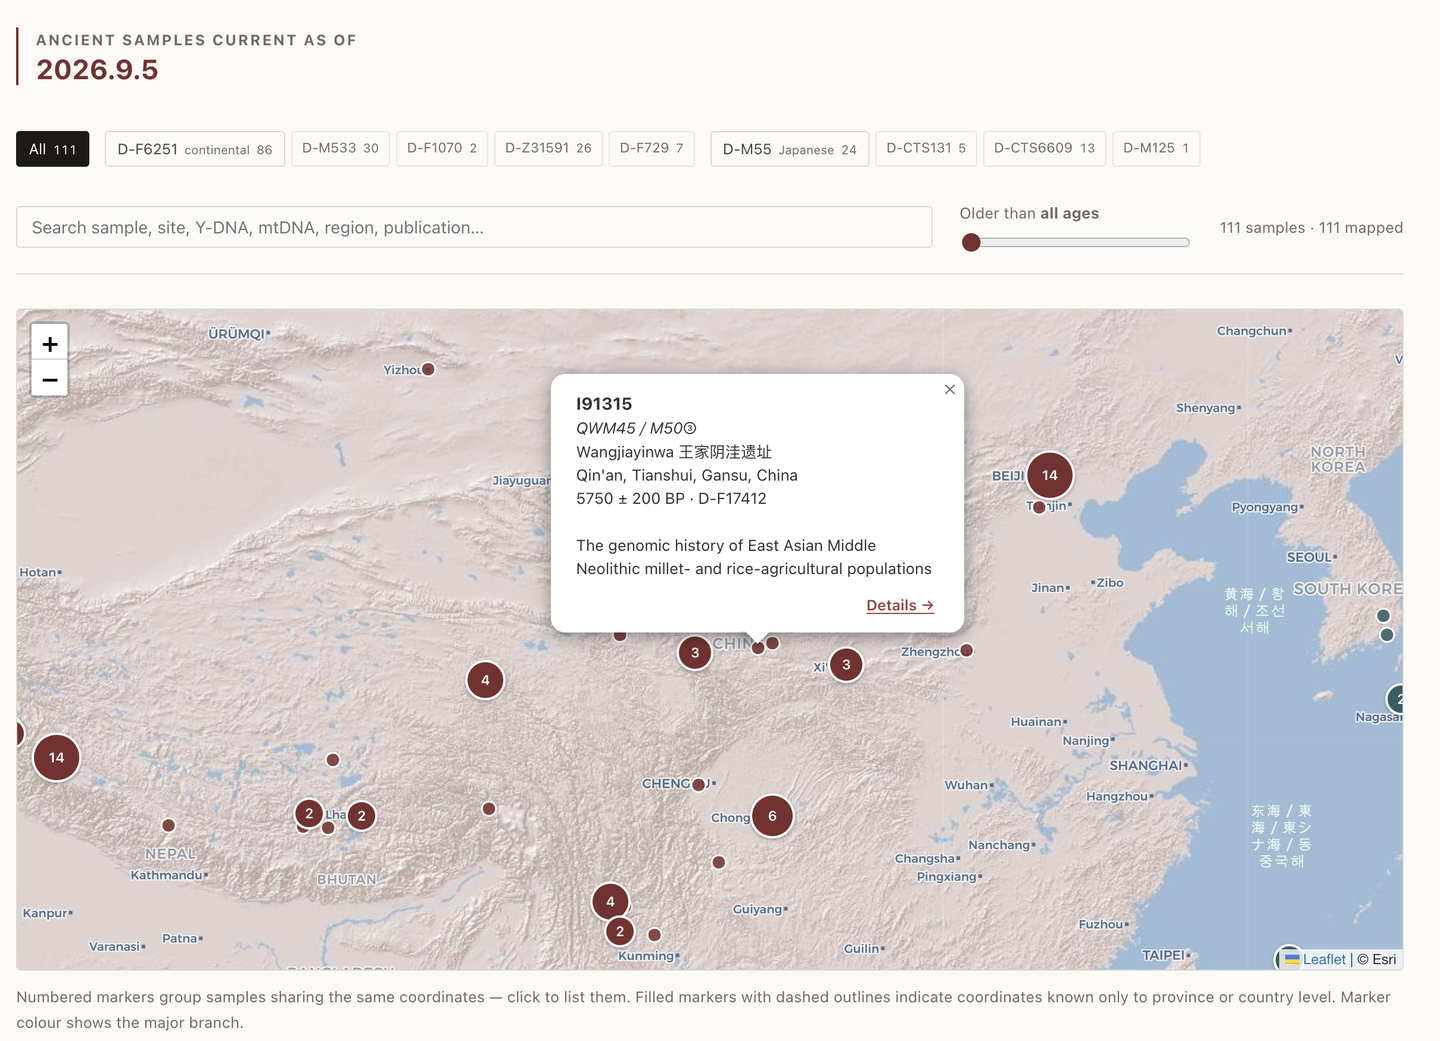Open the 2-sample cluster nearest Kunming

[x=620, y=931]
